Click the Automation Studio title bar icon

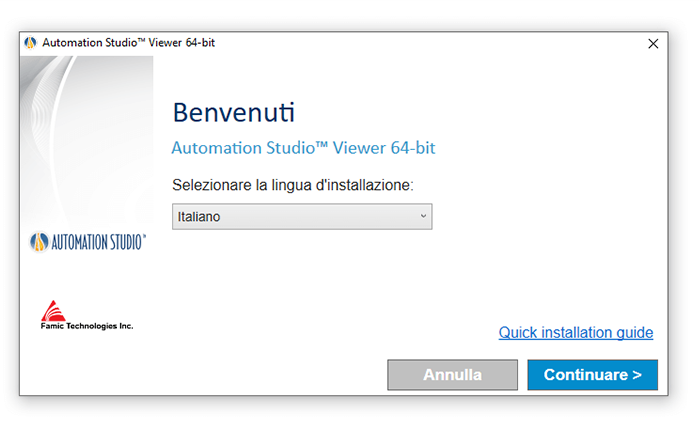click(x=30, y=43)
